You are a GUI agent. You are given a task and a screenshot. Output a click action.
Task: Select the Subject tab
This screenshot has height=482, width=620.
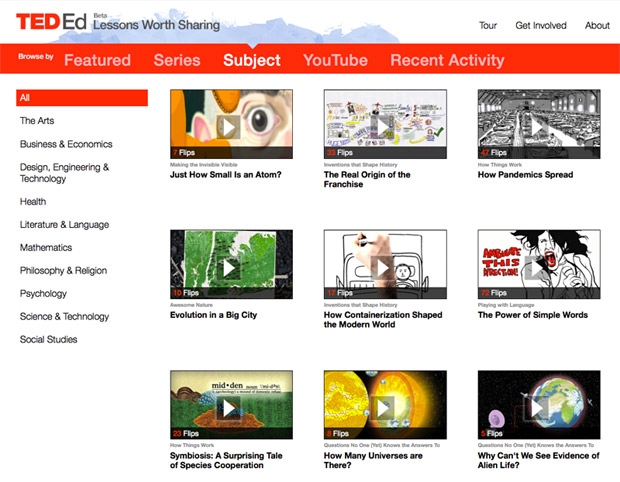click(x=252, y=60)
